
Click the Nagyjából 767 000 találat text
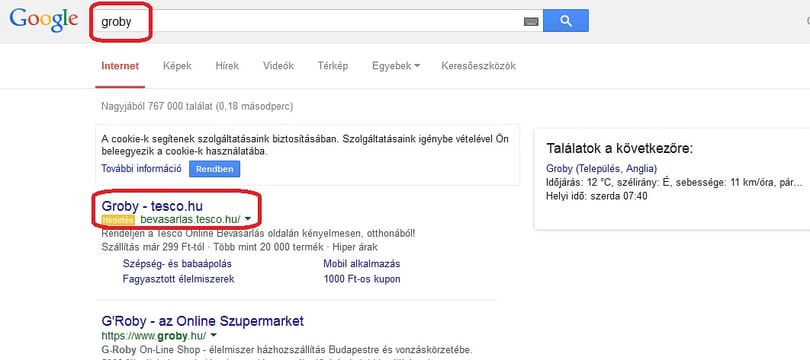[x=197, y=106]
